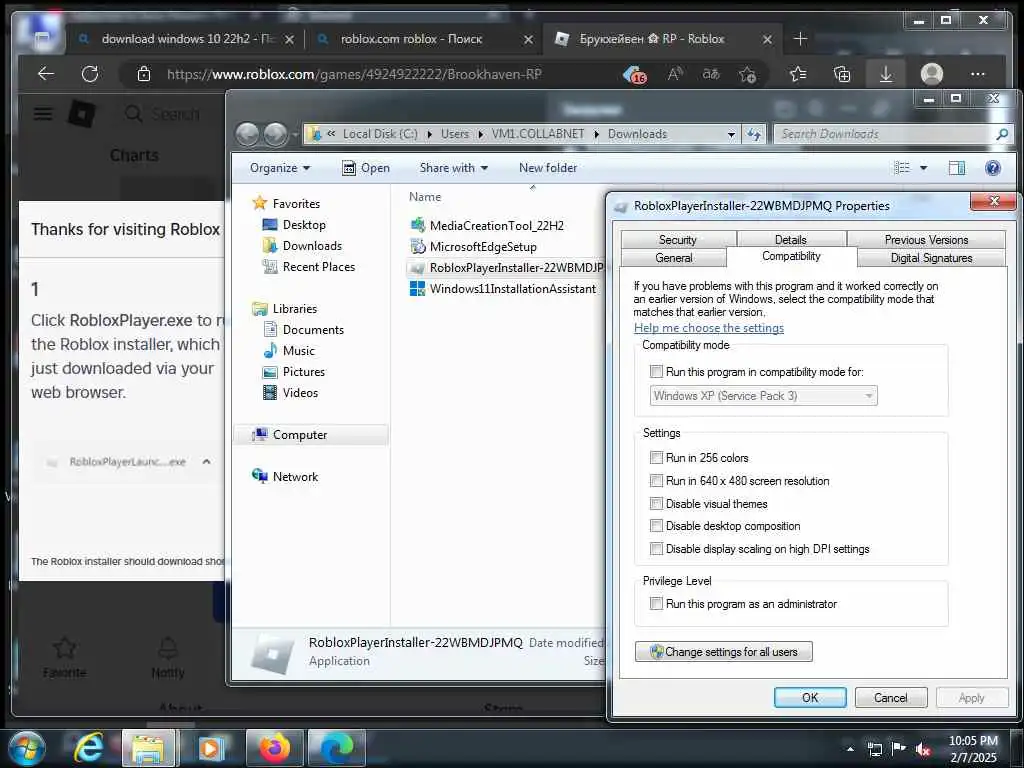The width and height of the screenshot is (1024, 768).
Task: Click the browser address bar URL
Action: point(353,74)
